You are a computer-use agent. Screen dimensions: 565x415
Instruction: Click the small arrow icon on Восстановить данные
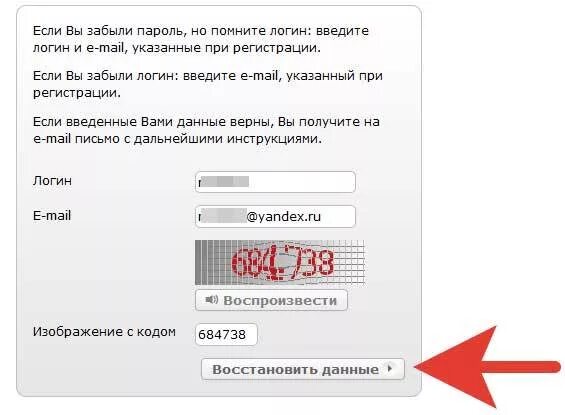390,369
